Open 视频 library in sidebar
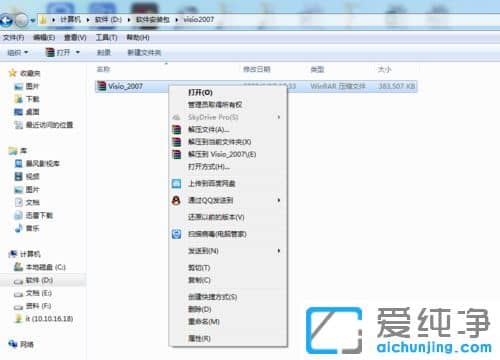 click(x=27, y=176)
